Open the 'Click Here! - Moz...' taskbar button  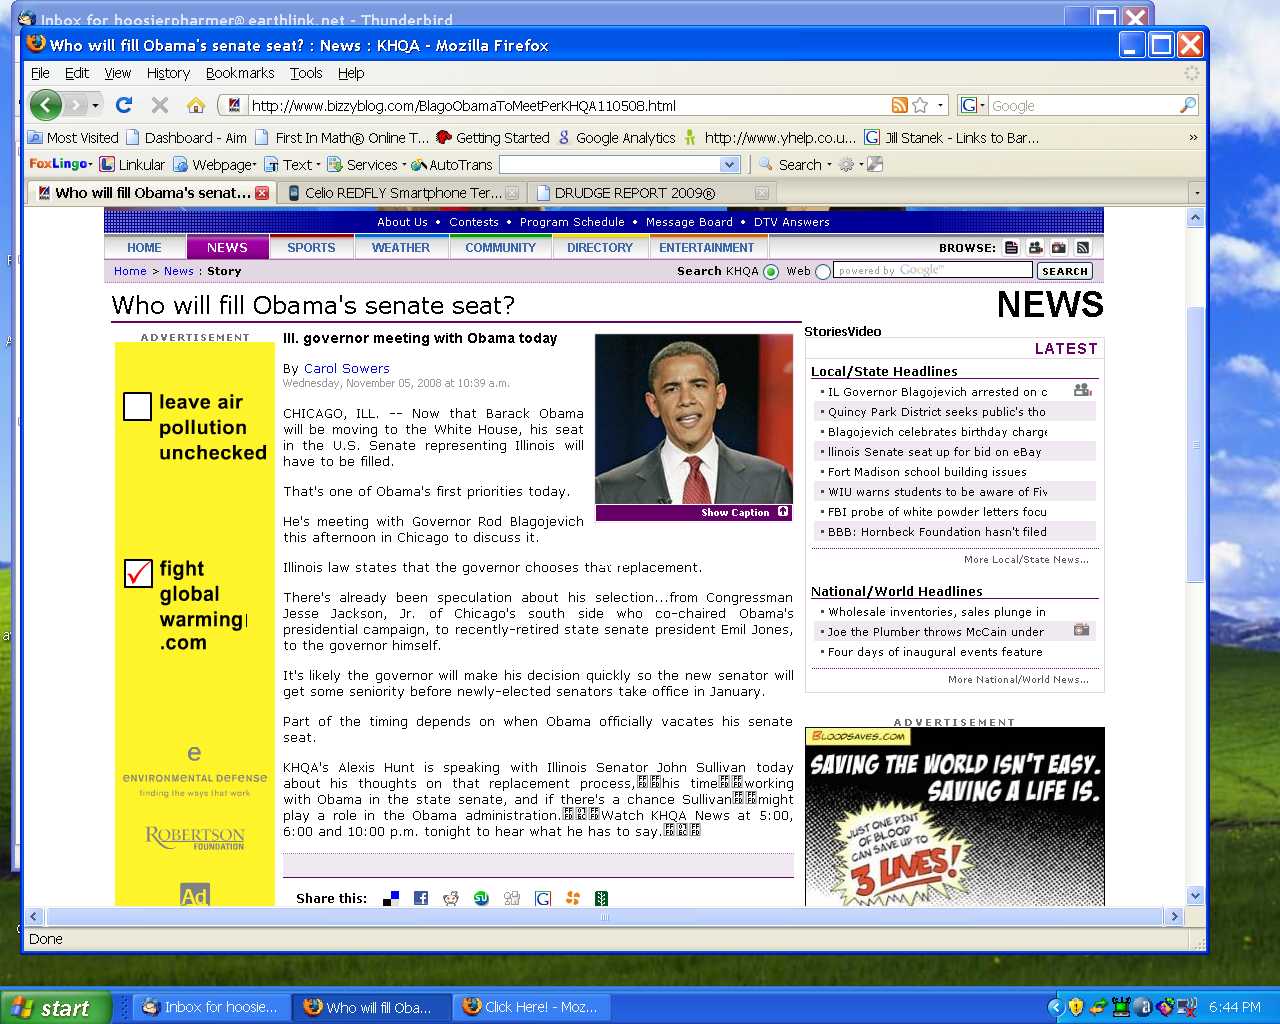(x=531, y=1007)
